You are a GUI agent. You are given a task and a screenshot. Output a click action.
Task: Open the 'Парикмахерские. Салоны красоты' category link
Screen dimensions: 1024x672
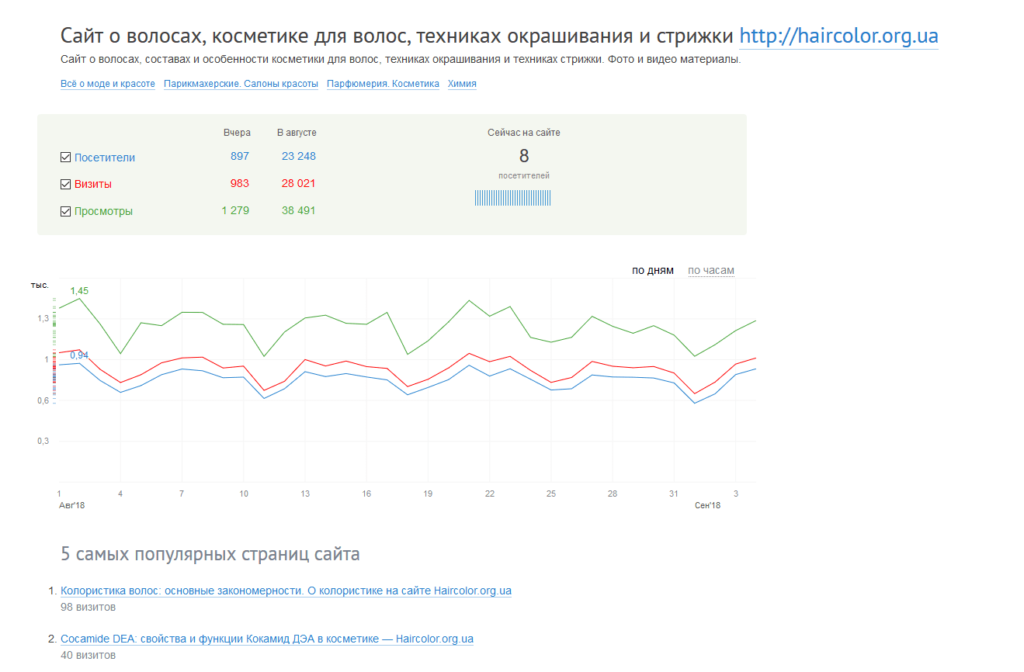coord(240,84)
